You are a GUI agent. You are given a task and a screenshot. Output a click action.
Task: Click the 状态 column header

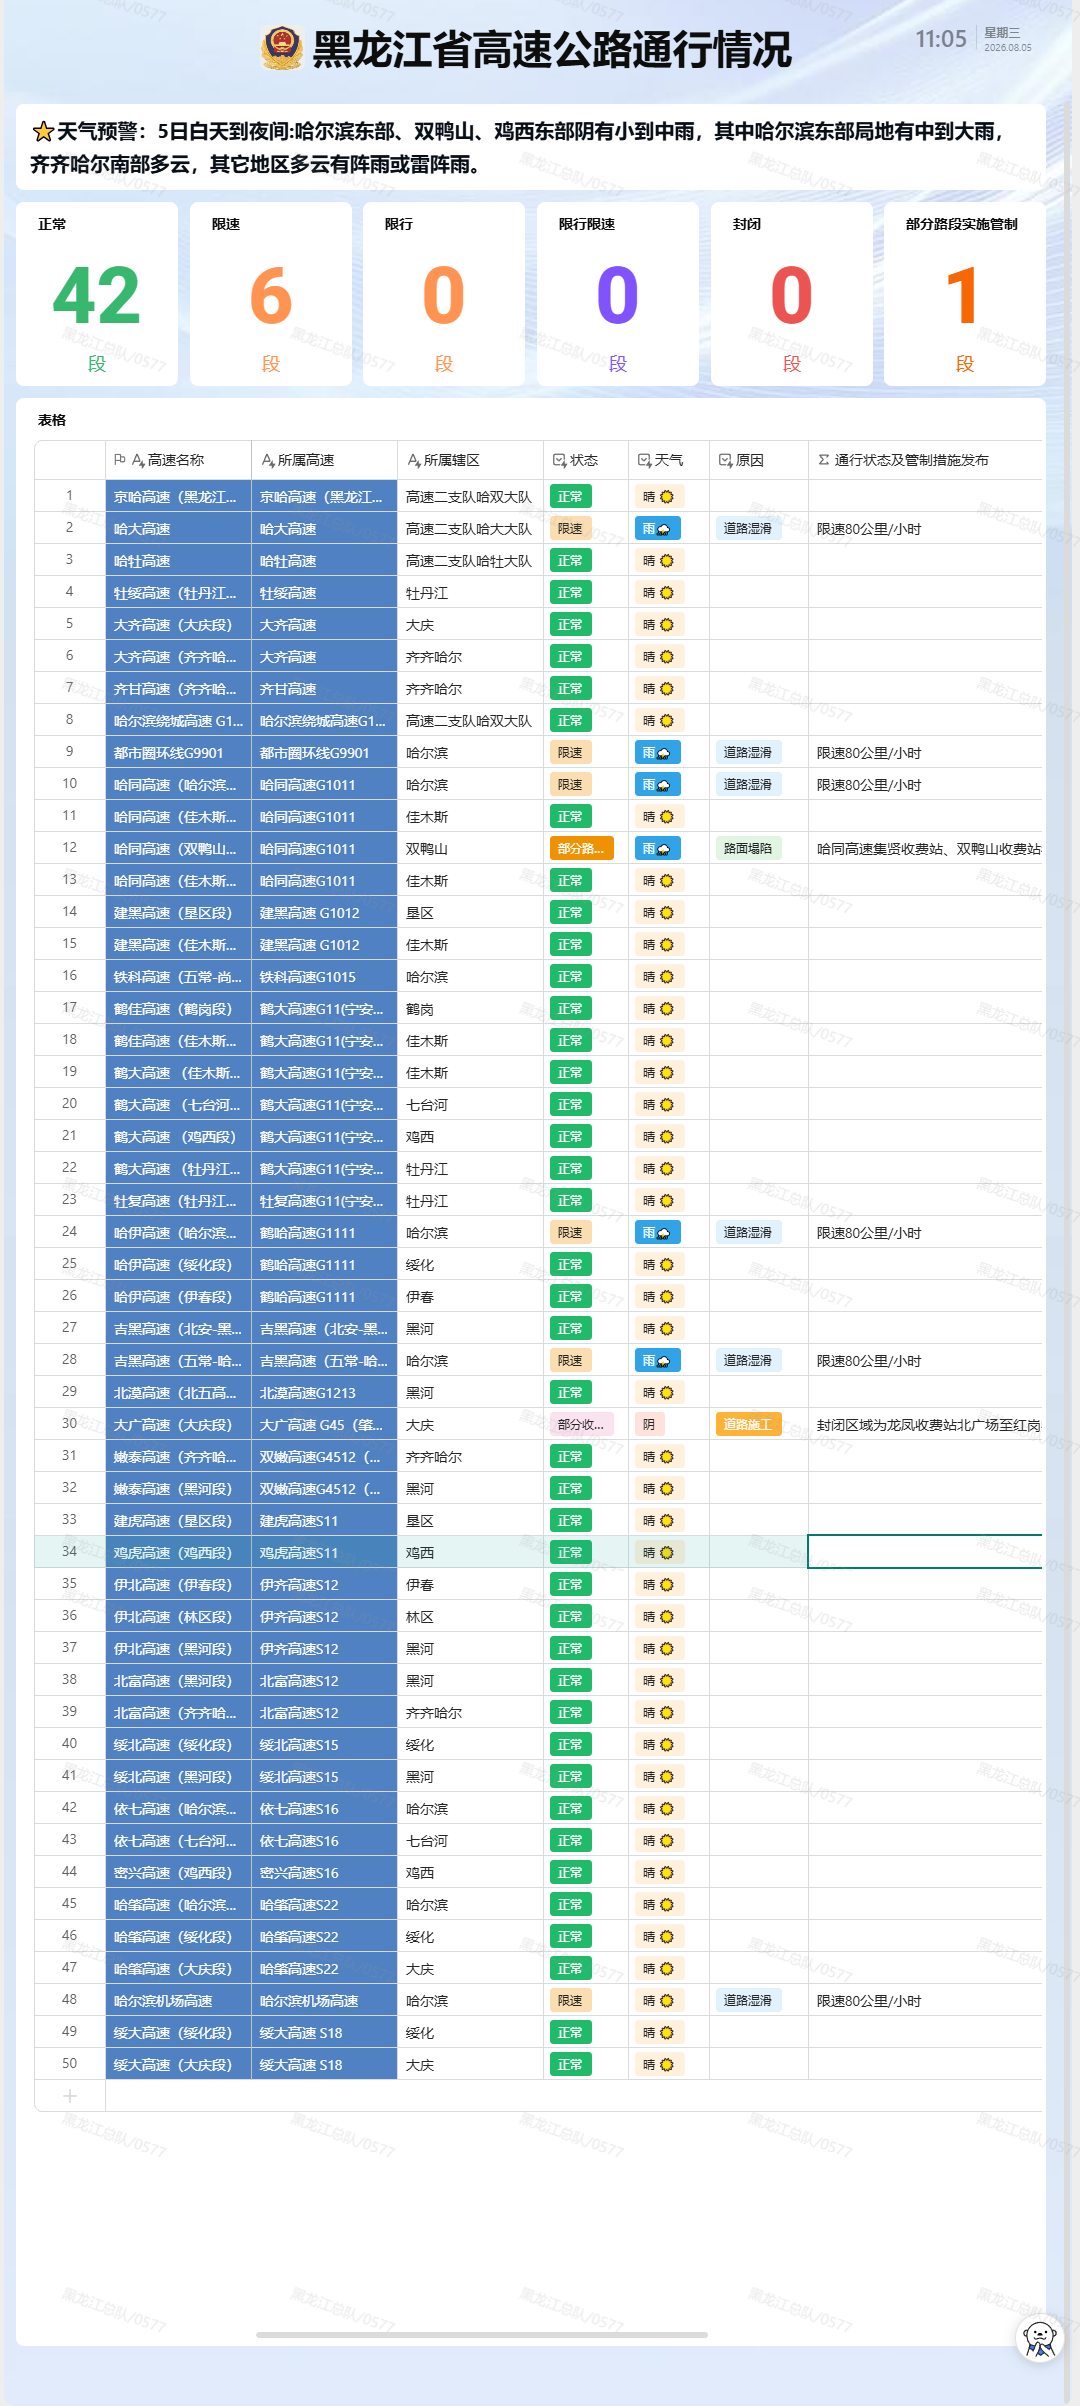point(586,460)
